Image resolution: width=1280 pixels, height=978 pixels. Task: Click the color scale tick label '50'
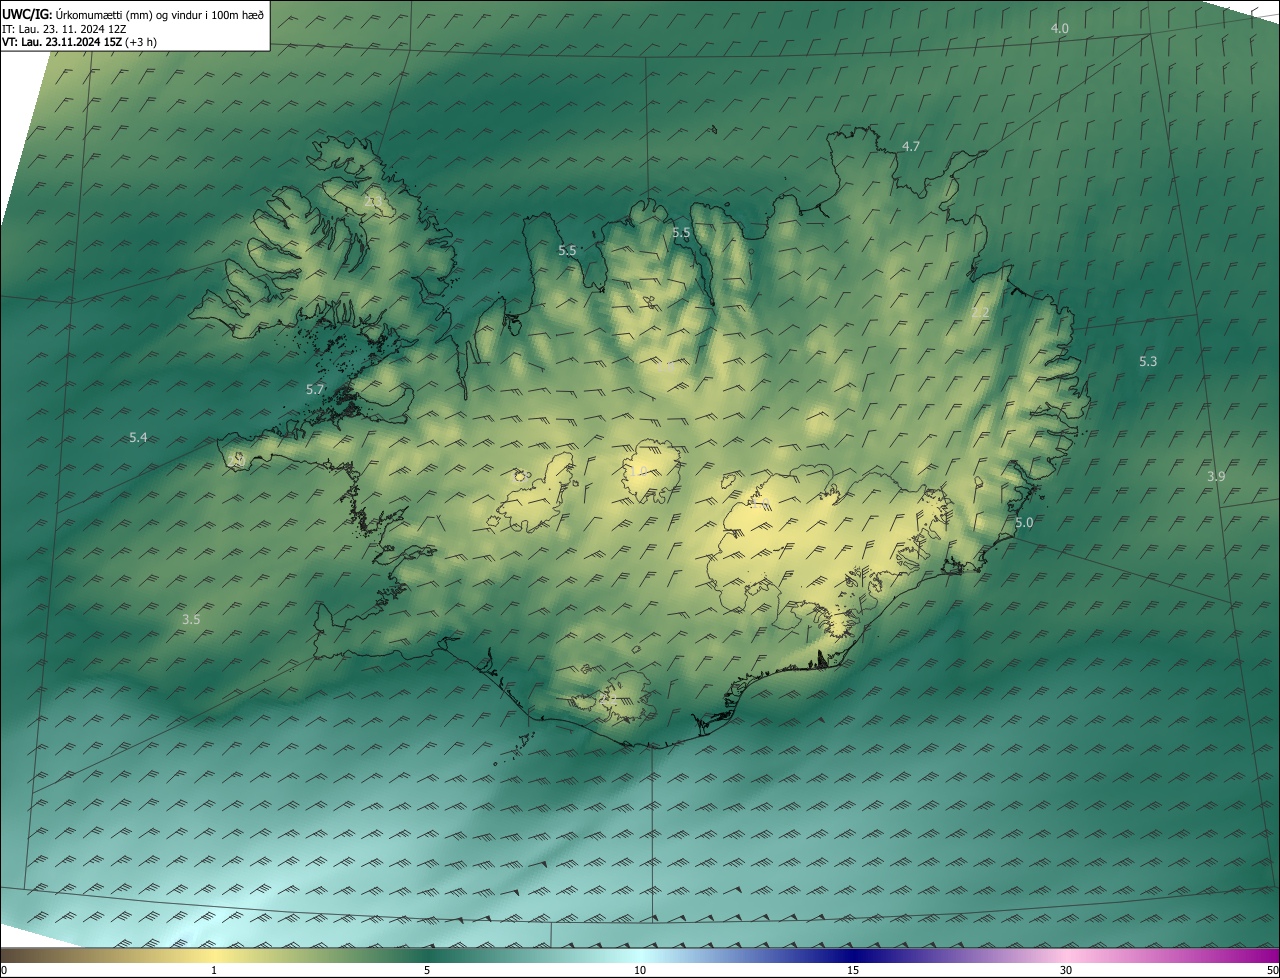1272,970
